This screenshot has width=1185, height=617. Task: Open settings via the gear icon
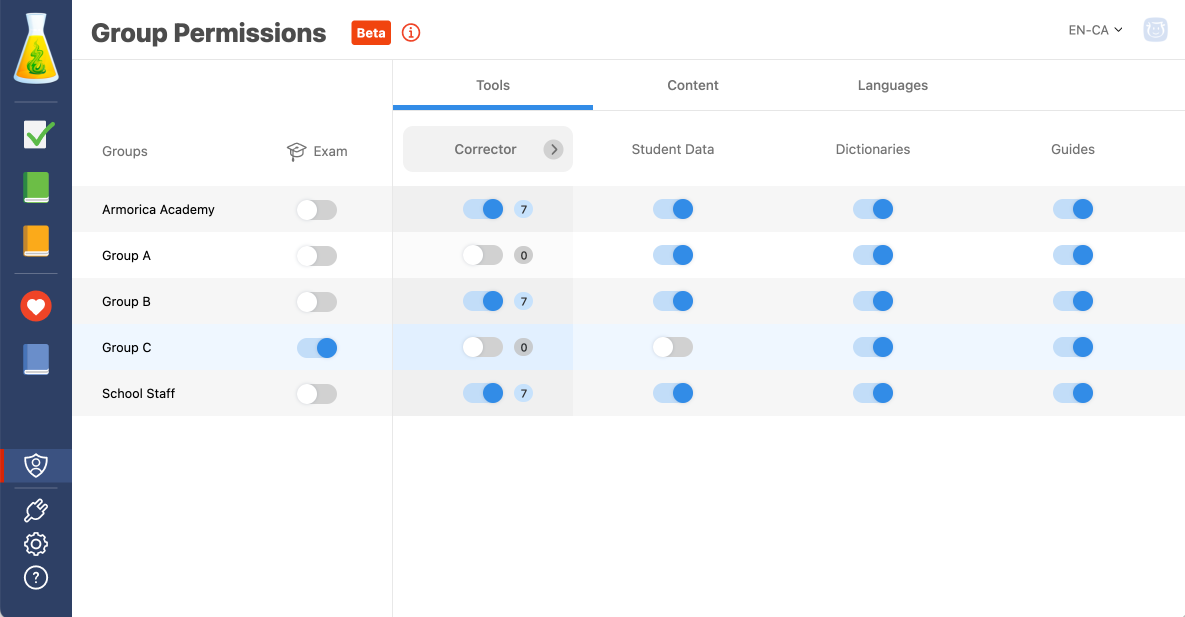point(36,544)
